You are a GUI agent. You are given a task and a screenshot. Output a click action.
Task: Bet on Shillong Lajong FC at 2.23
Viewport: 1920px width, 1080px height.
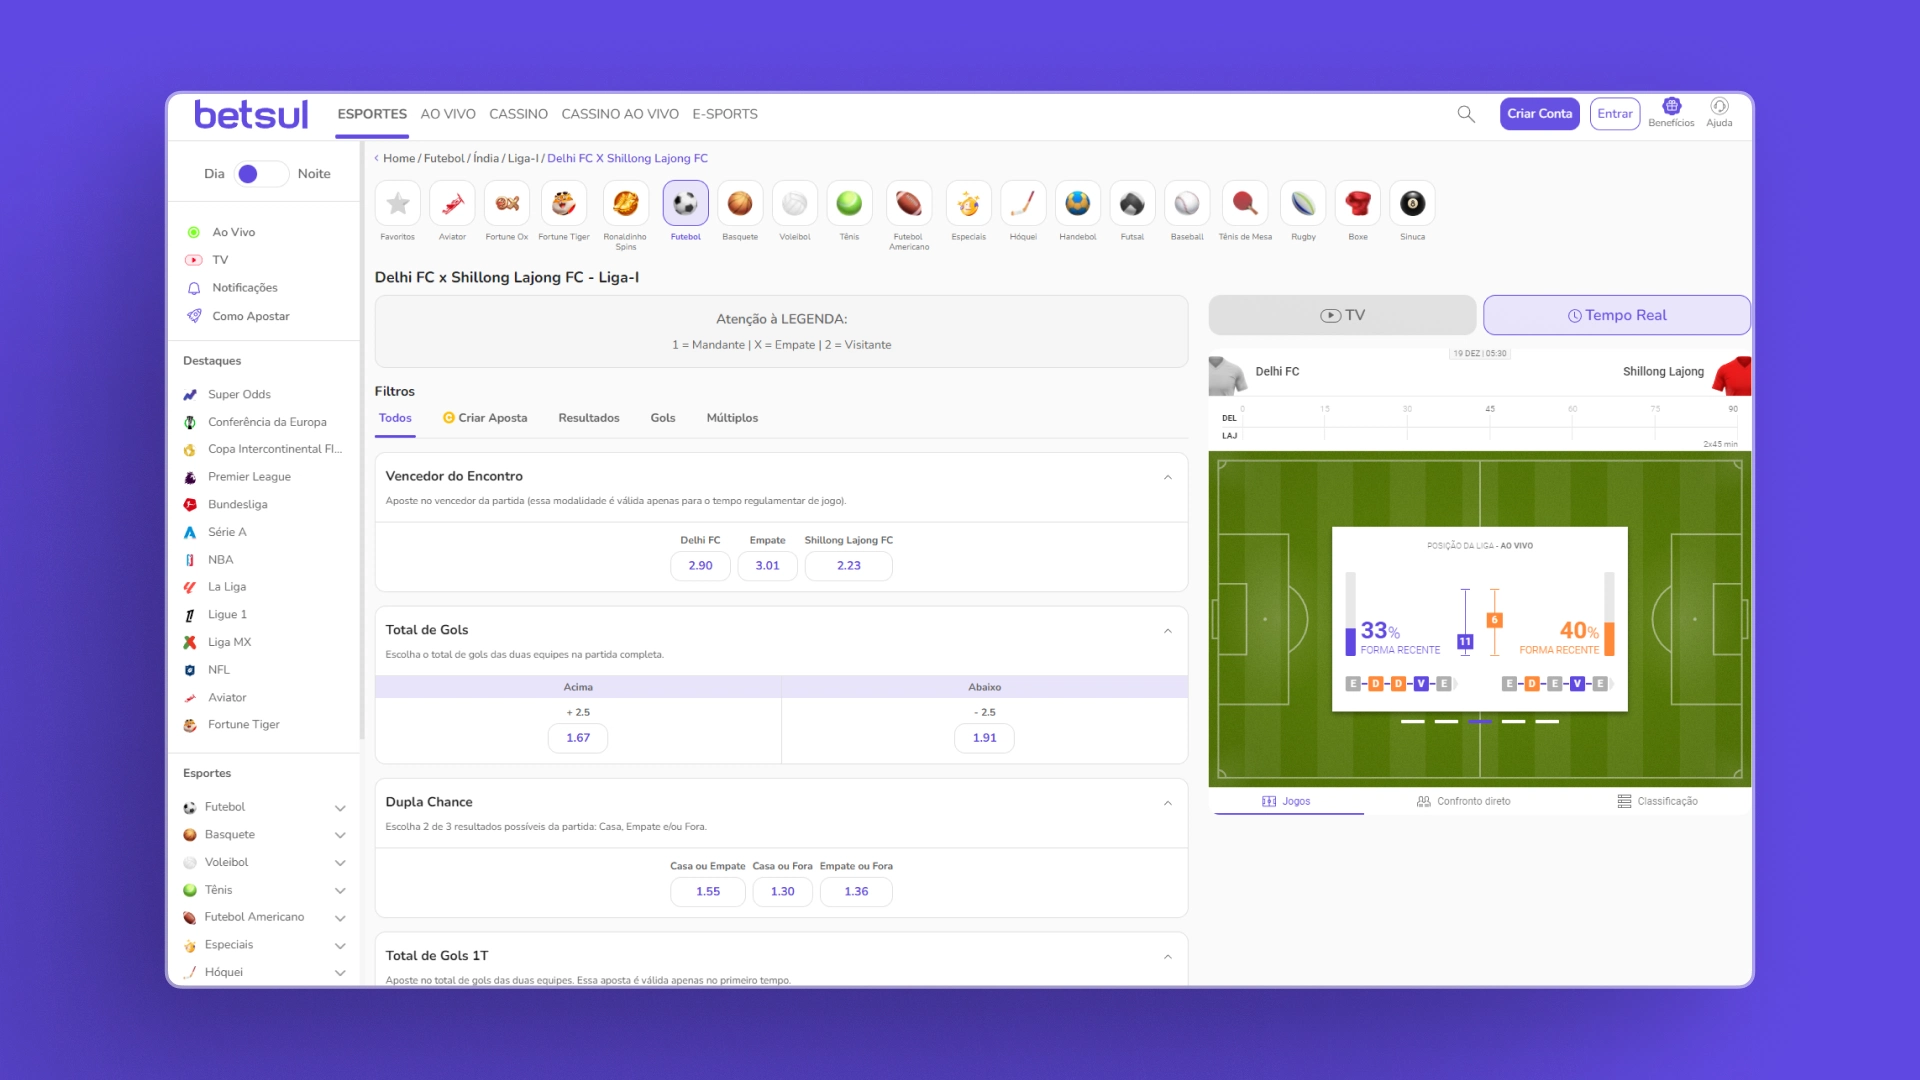coord(849,566)
